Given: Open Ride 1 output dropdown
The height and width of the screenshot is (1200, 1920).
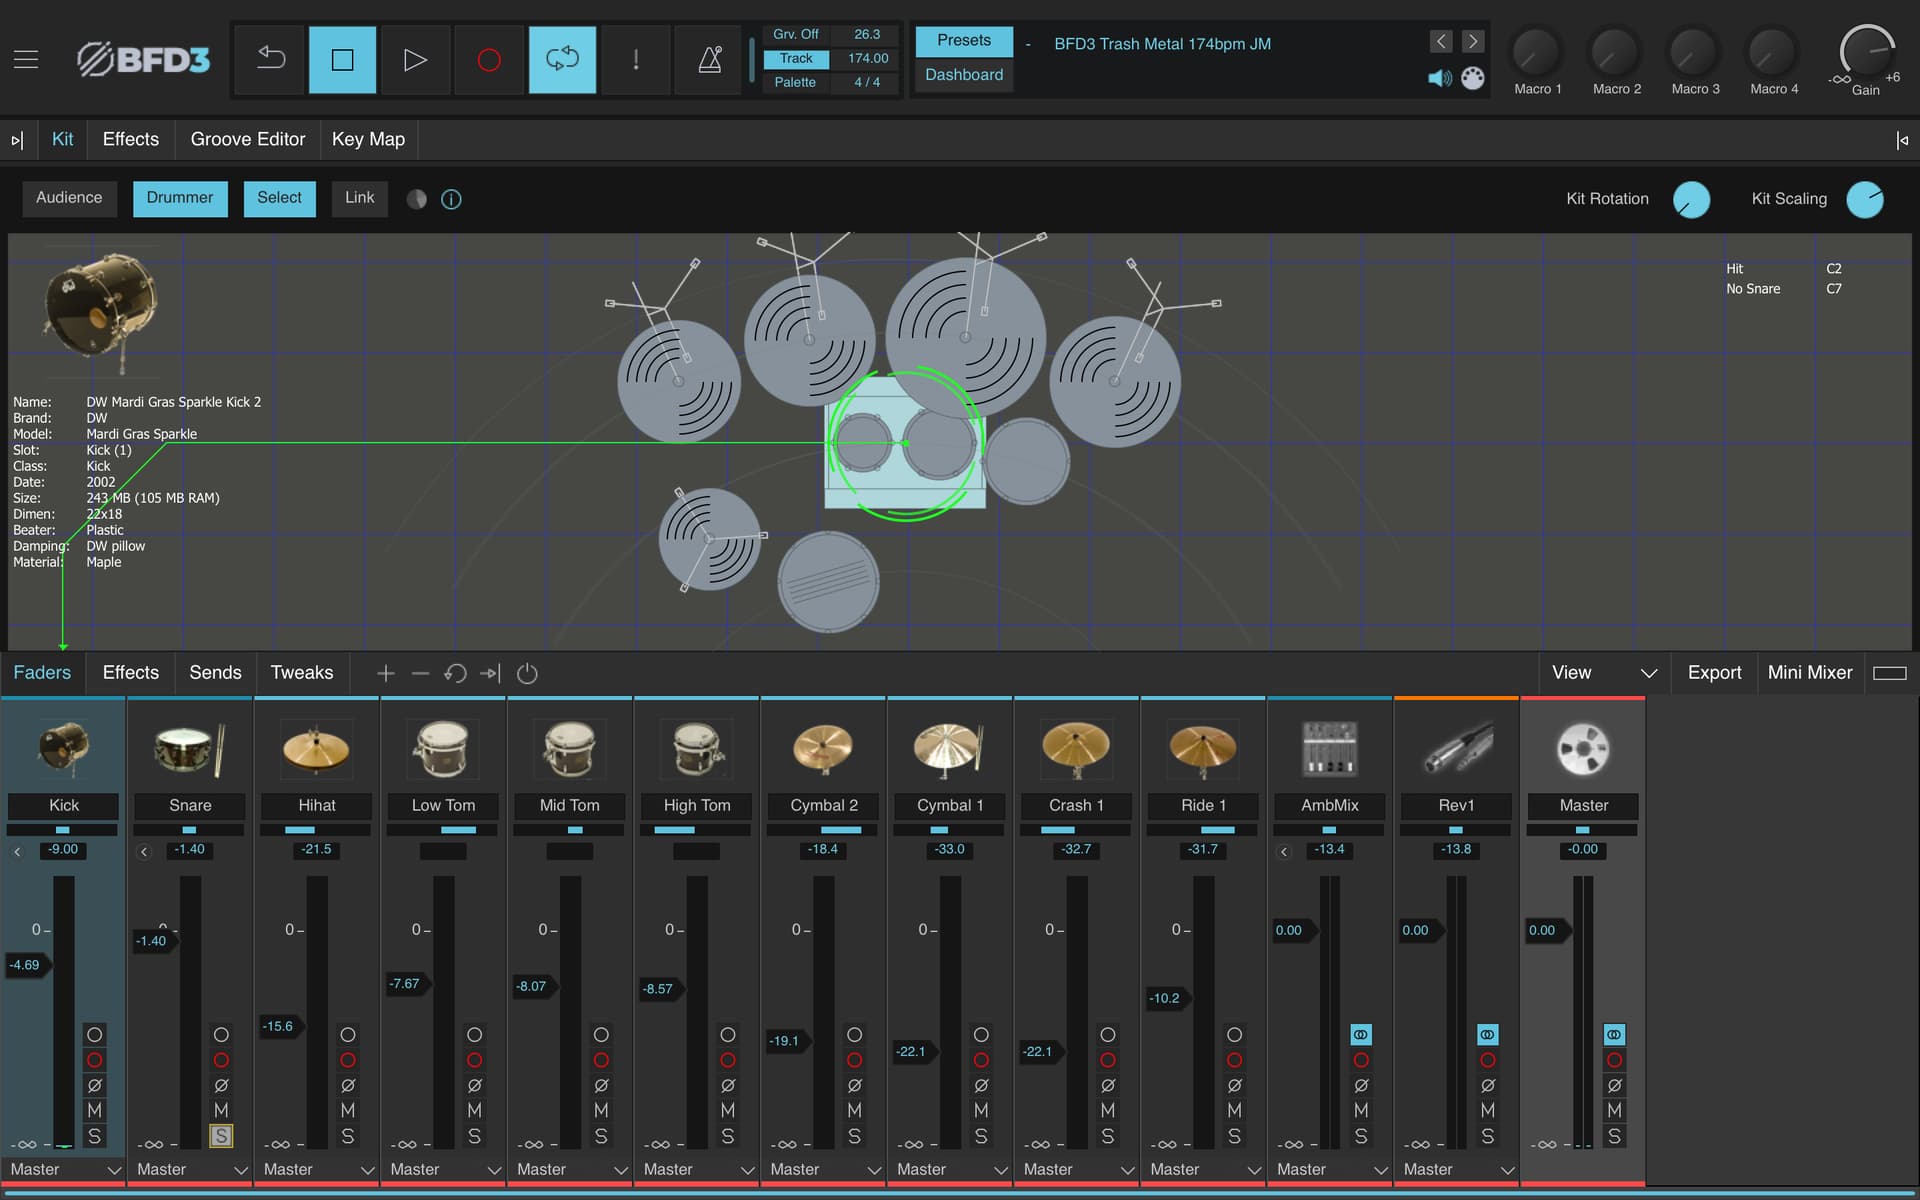Looking at the screenshot, I should coord(1203,1169).
